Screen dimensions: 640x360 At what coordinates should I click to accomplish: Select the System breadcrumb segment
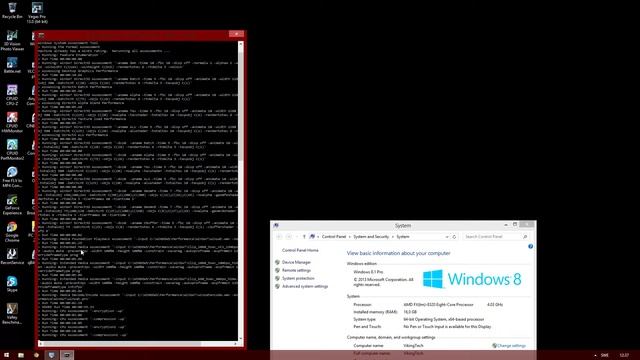coord(403,237)
